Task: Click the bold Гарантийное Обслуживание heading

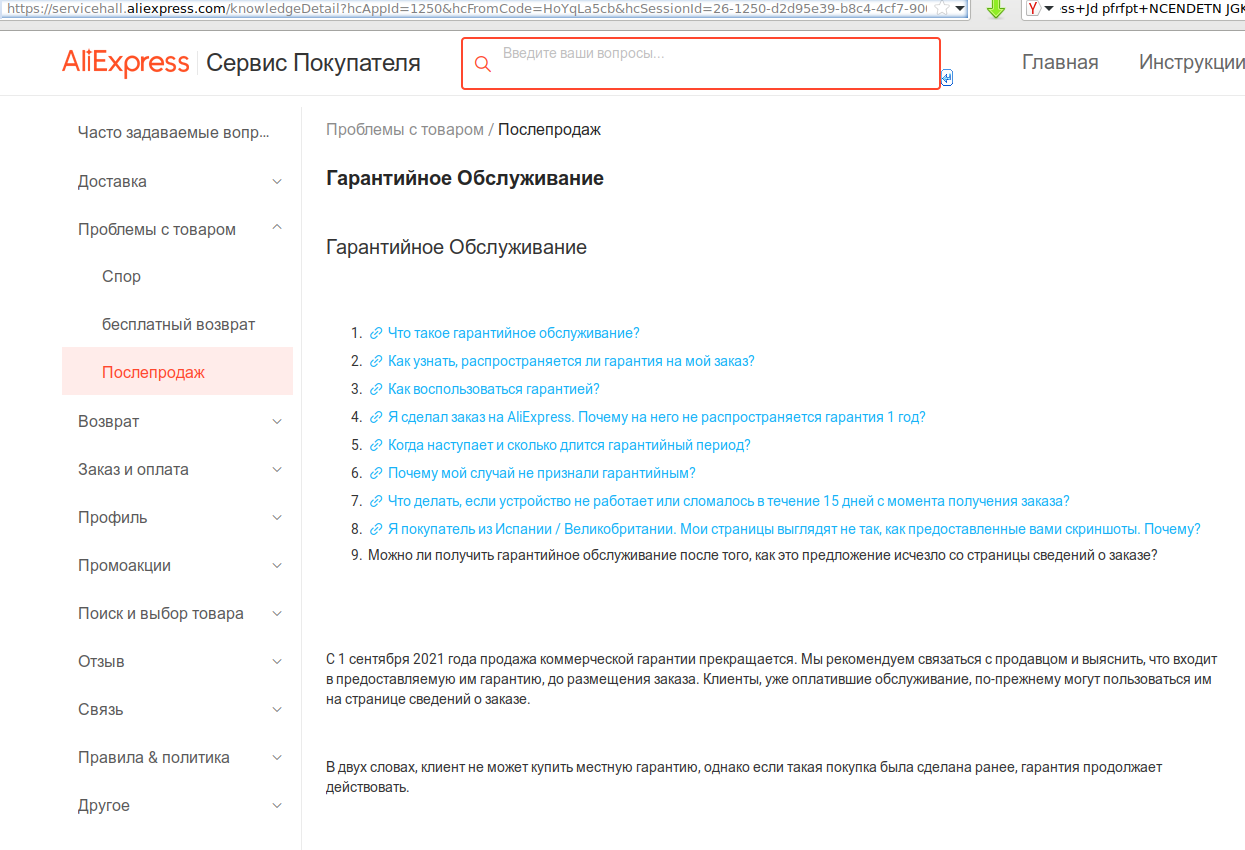Action: coord(465,179)
